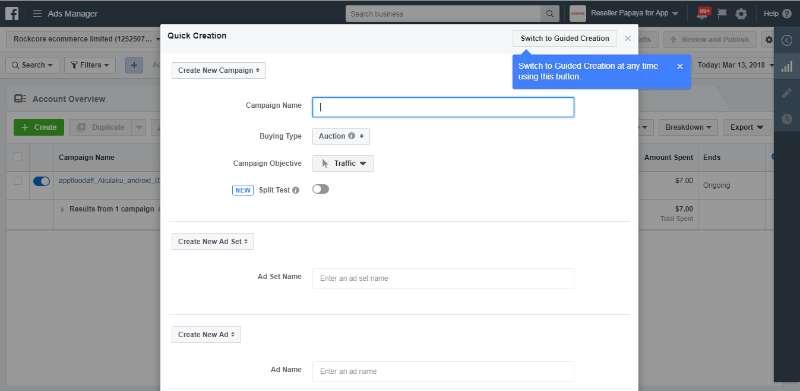Viewport: 800px width, 391px height.
Task: Click the Buying Type info icon
Action: point(351,136)
